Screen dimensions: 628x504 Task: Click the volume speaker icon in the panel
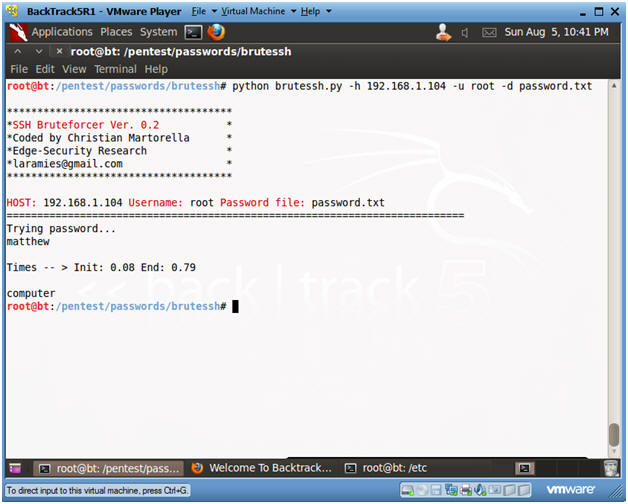point(465,33)
